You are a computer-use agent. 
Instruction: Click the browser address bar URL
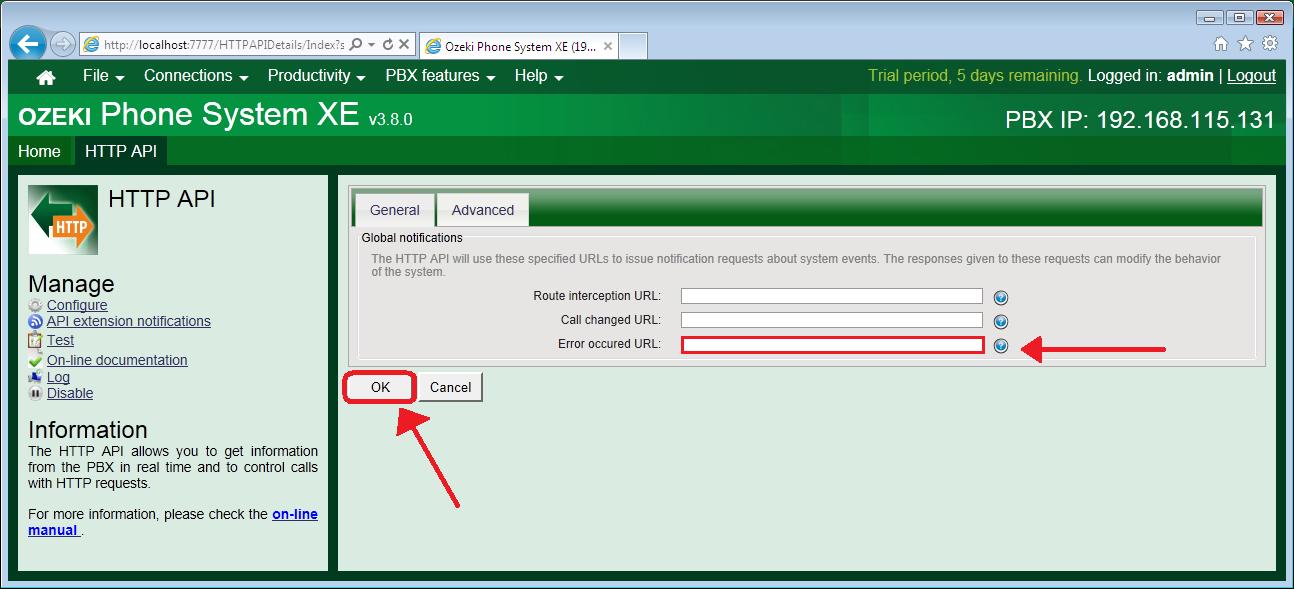tap(223, 45)
